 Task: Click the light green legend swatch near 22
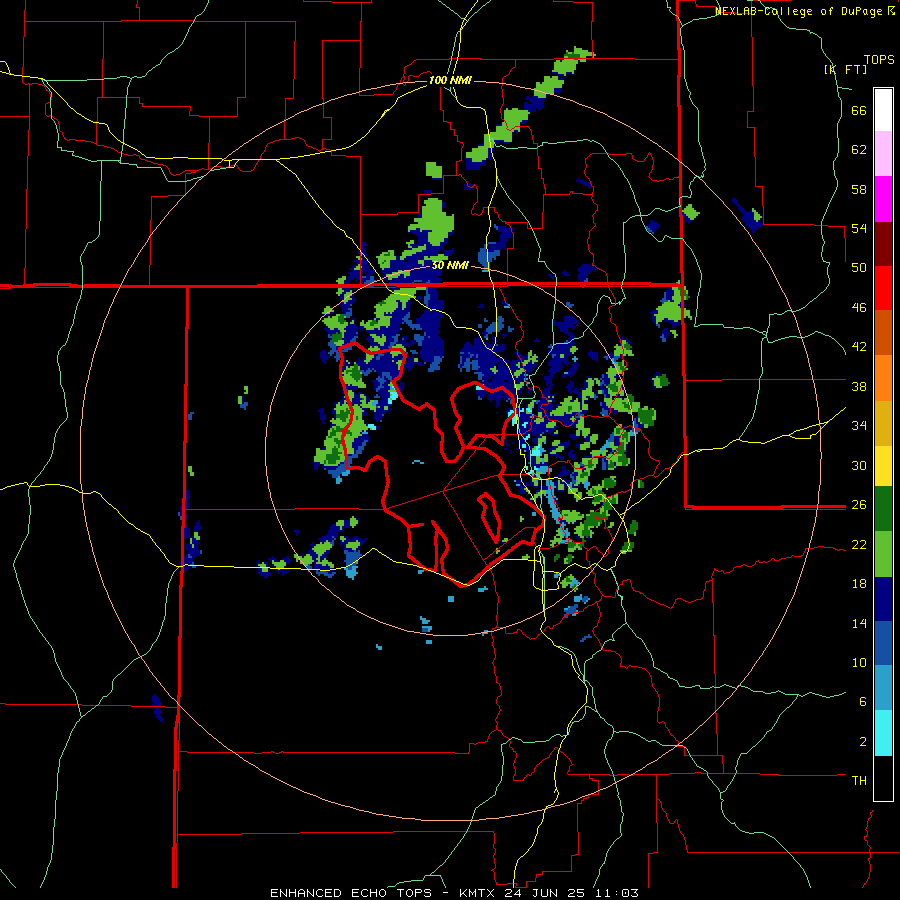[883, 554]
